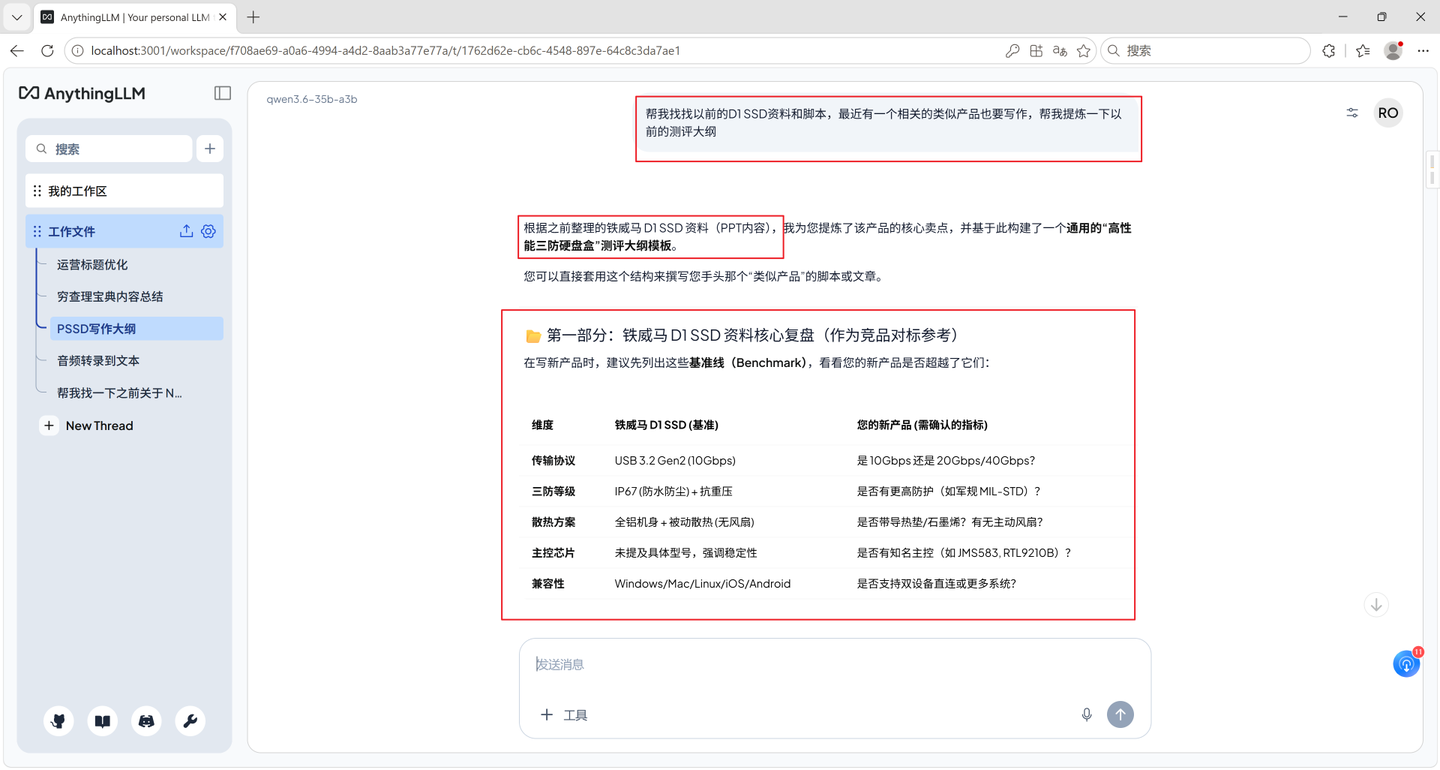1440x770 pixels.
Task: Click the Windows/Mac/Linux/iOS/Android cell
Action: tap(702, 584)
